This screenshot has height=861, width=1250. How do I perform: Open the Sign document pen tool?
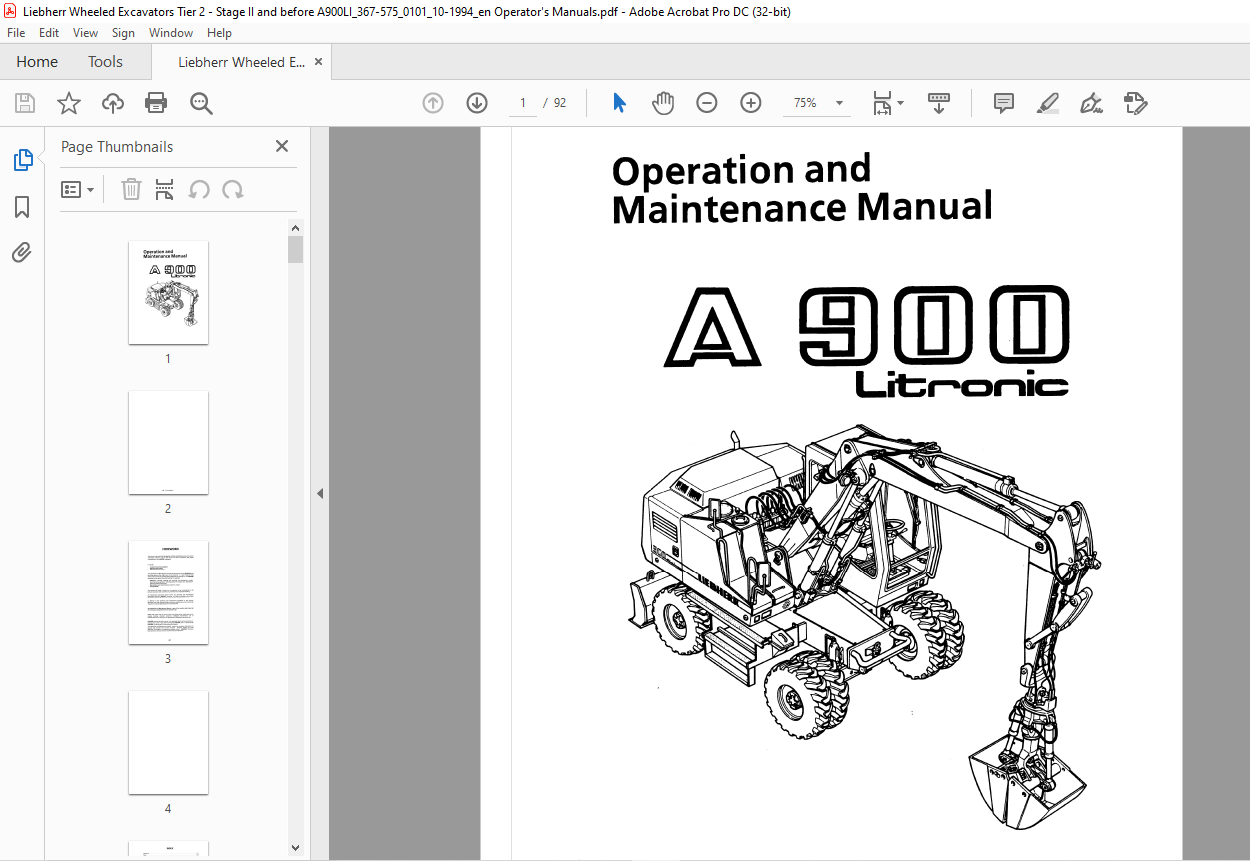click(1092, 103)
